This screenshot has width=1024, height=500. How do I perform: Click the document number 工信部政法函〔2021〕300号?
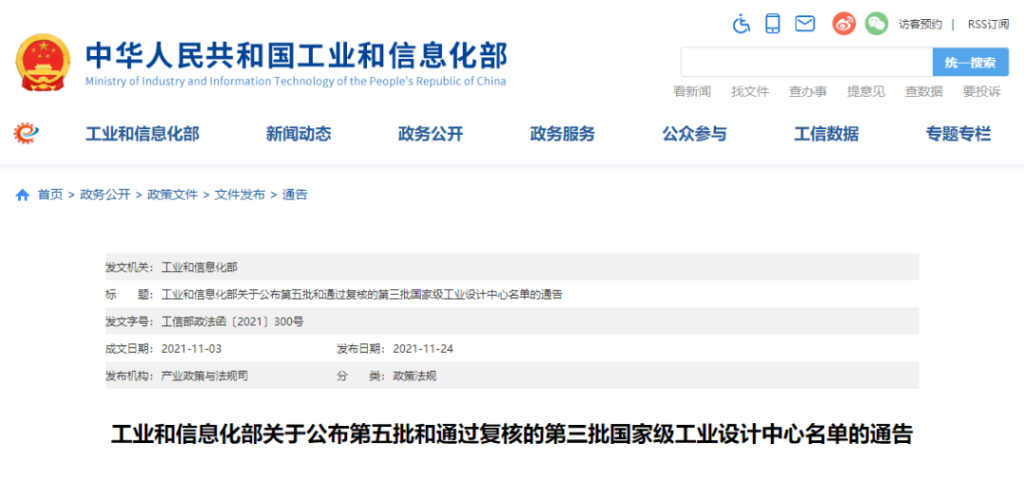pyautogui.click(x=232, y=321)
